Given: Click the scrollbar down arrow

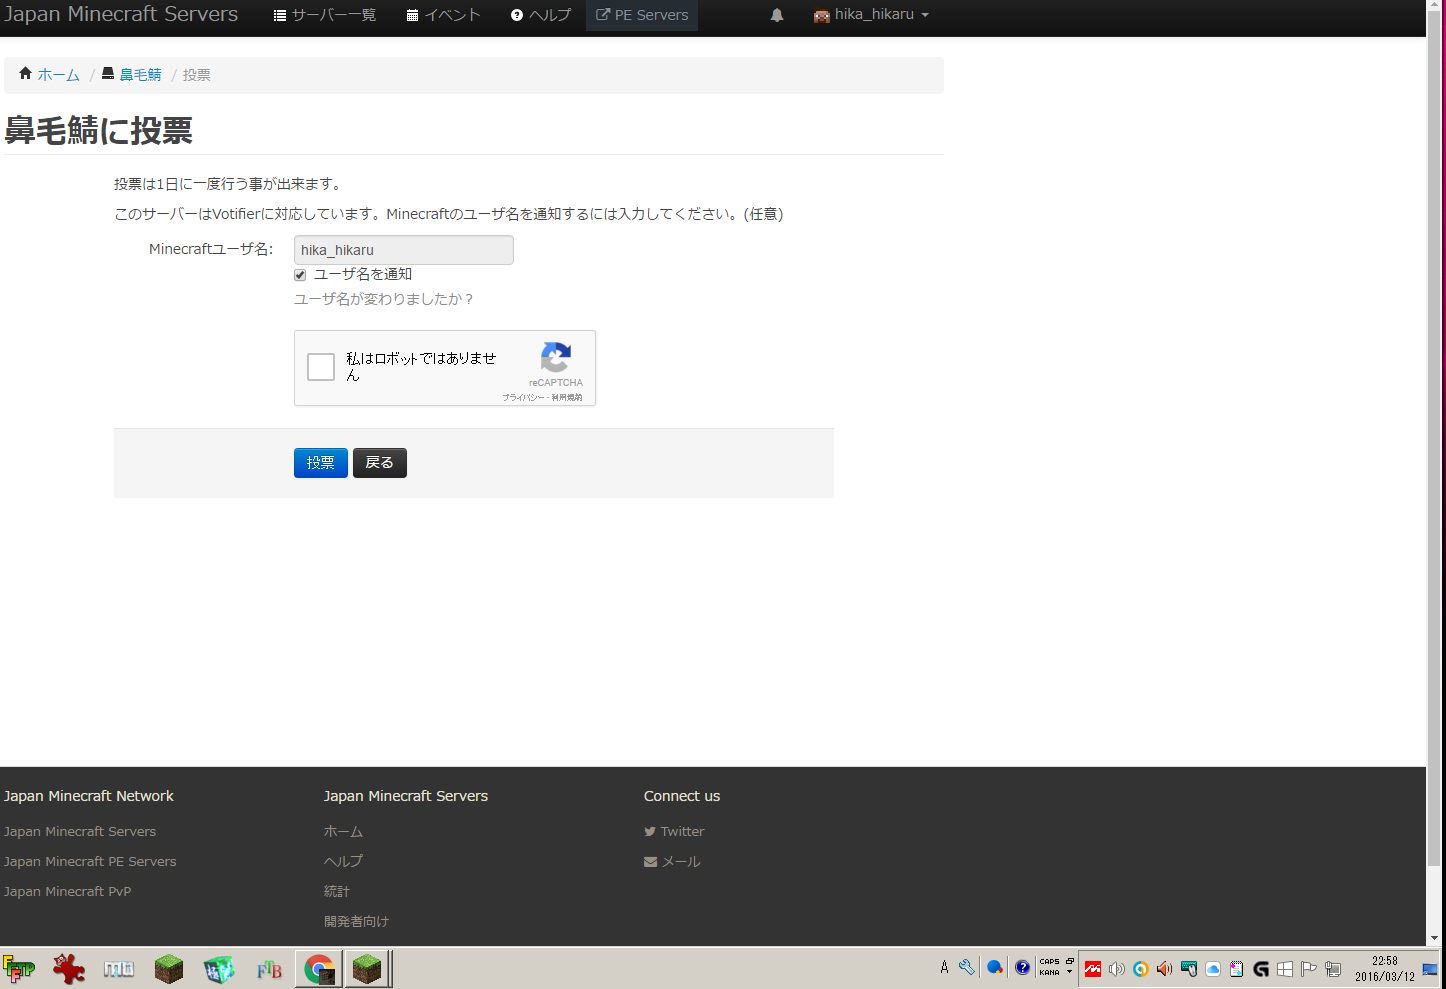Looking at the screenshot, I should click(x=1436, y=938).
